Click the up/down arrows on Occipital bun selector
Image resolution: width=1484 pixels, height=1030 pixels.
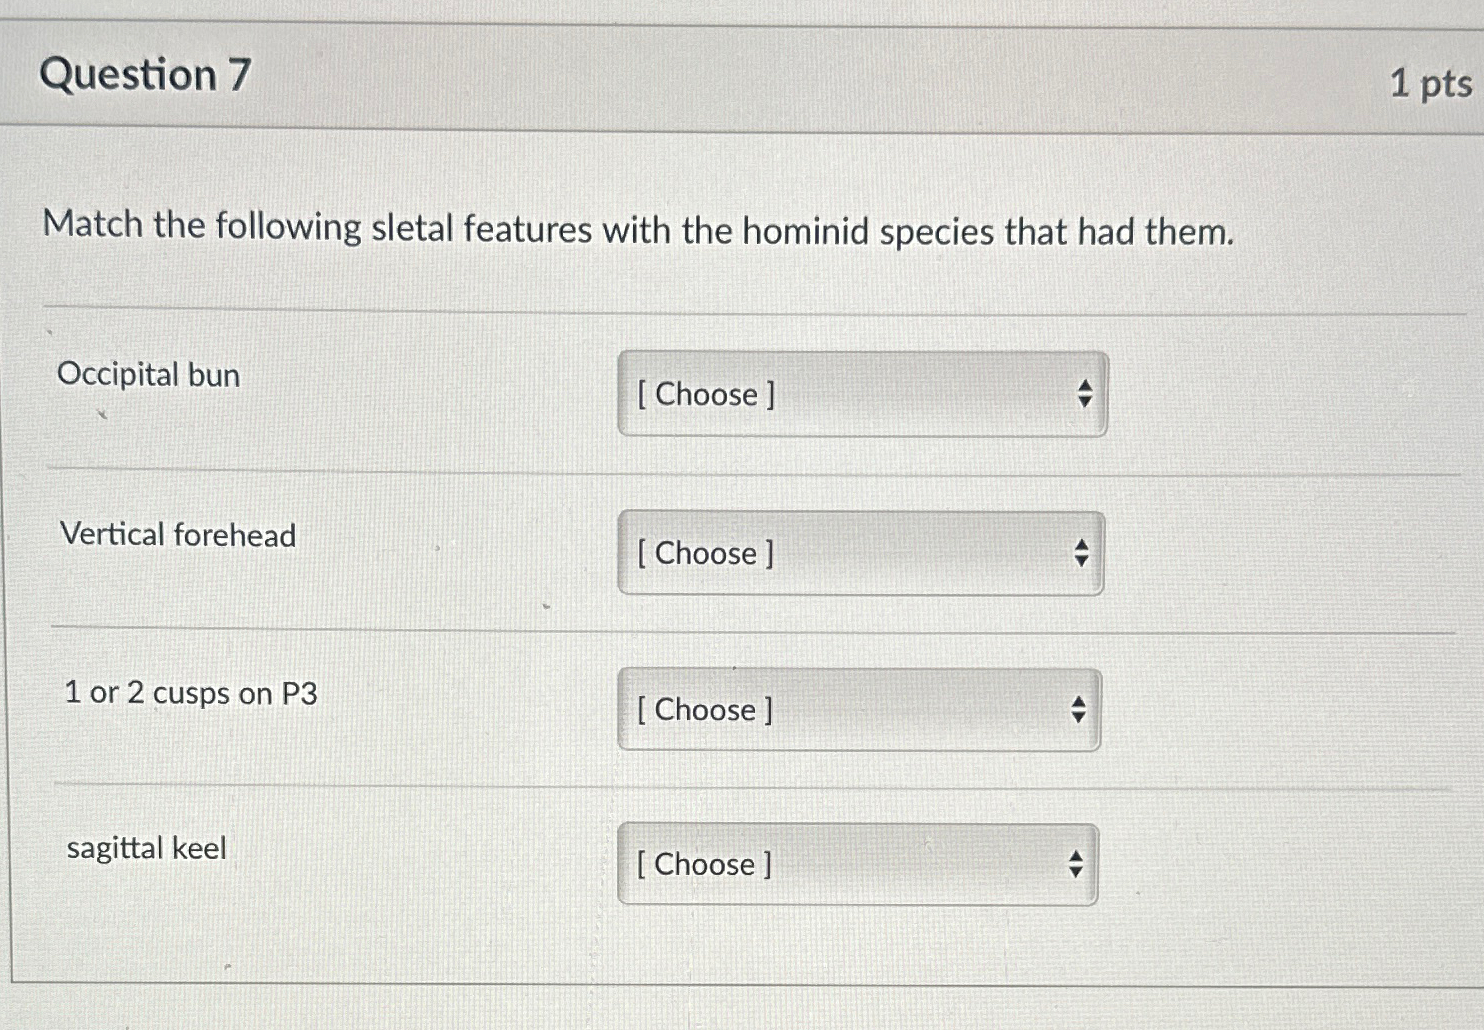click(1084, 393)
